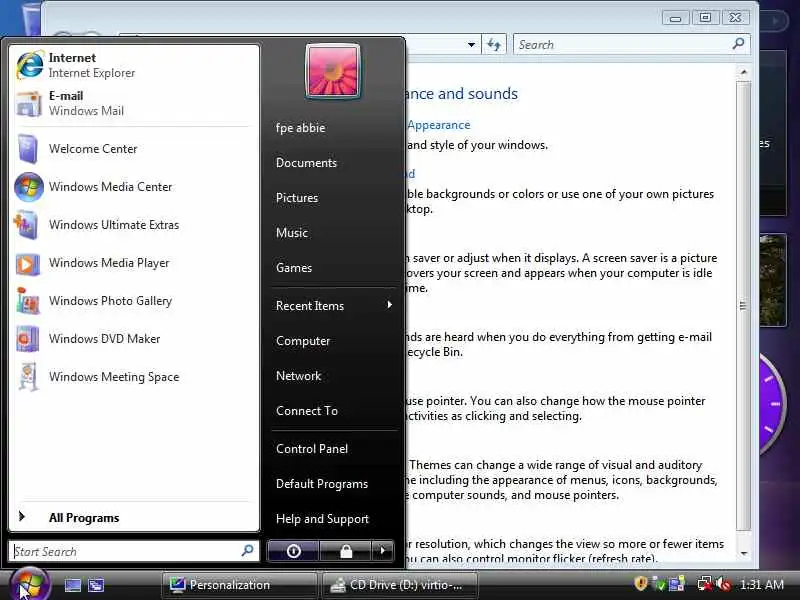Image resolution: width=800 pixels, height=600 pixels.
Task: Click the Start Search magnifier icon
Action: [x=247, y=551]
